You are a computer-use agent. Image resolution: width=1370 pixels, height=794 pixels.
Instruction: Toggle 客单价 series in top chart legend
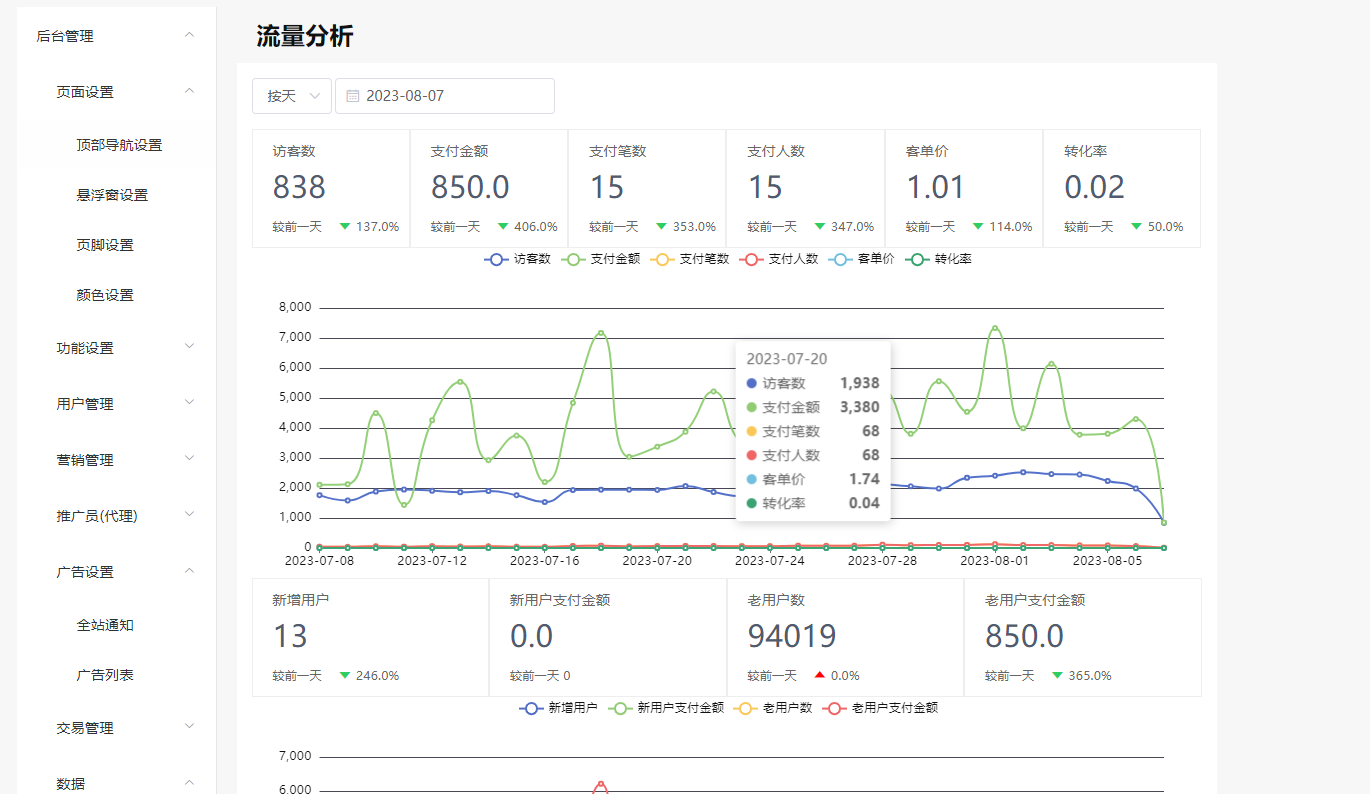click(861, 259)
